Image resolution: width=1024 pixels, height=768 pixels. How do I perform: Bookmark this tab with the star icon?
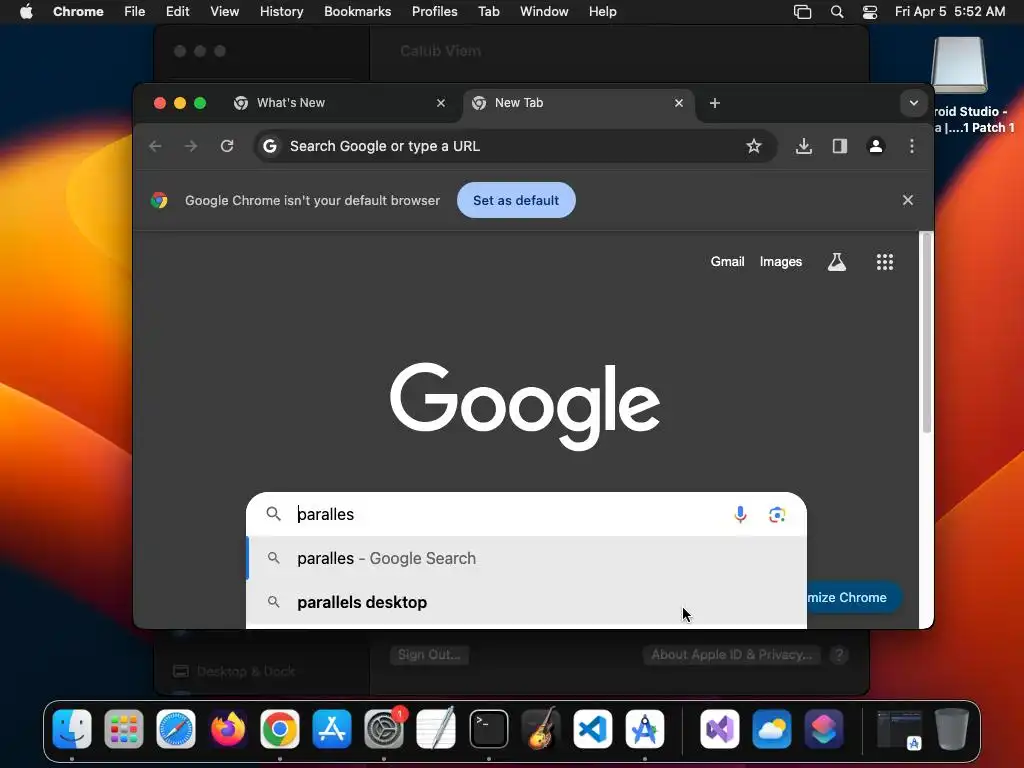pos(754,146)
